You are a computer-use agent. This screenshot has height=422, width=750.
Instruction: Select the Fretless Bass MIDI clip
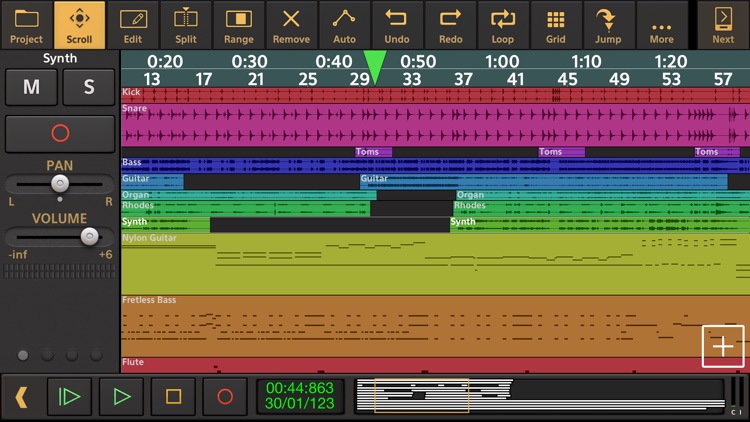click(x=435, y=326)
